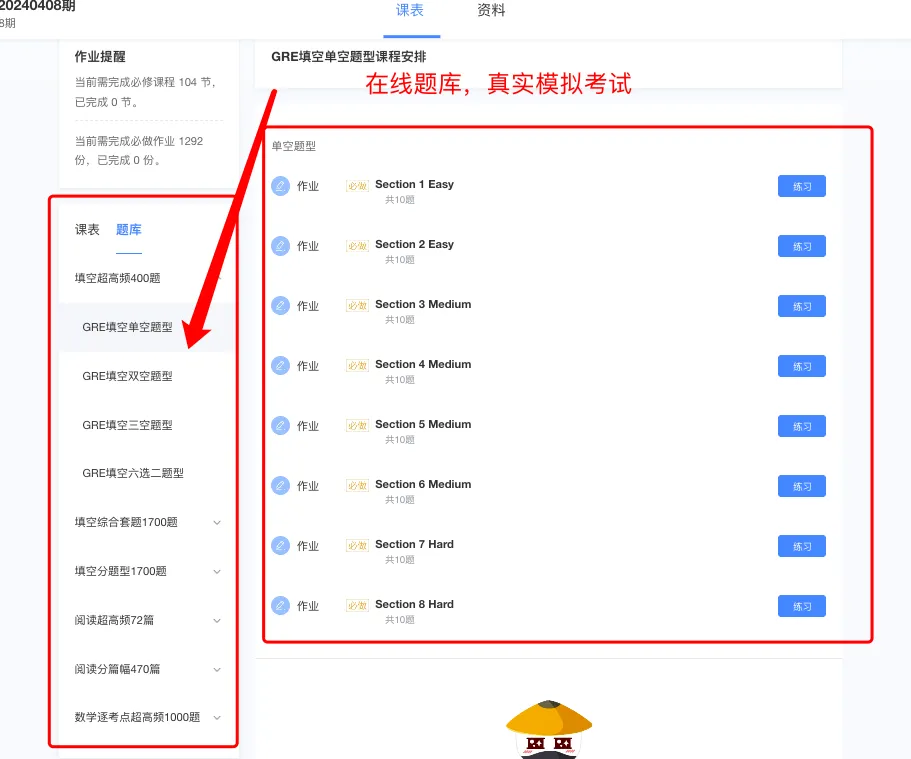911x759 pixels.
Task: Click the 必做 badge on Section 1 Easy
Action: [x=357, y=185]
